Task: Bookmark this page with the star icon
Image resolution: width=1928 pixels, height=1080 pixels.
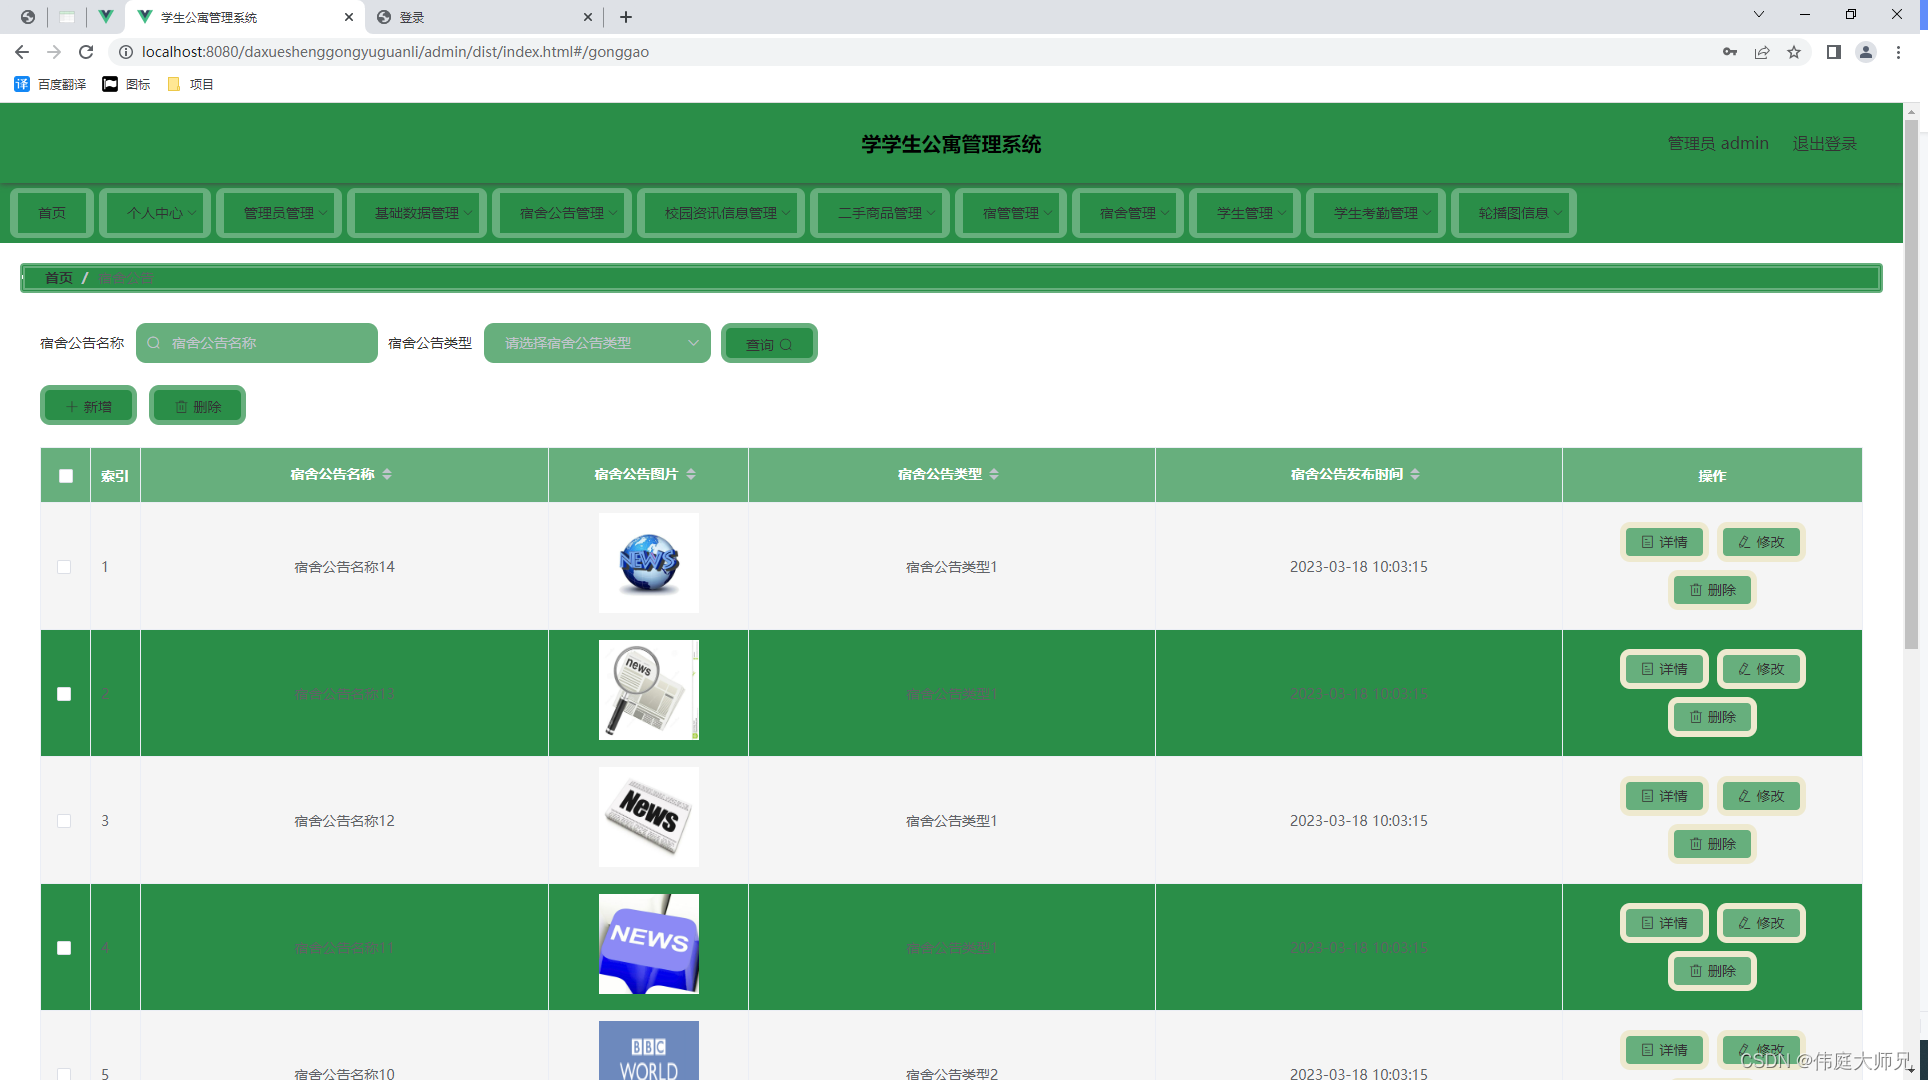Action: tap(1794, 52)
